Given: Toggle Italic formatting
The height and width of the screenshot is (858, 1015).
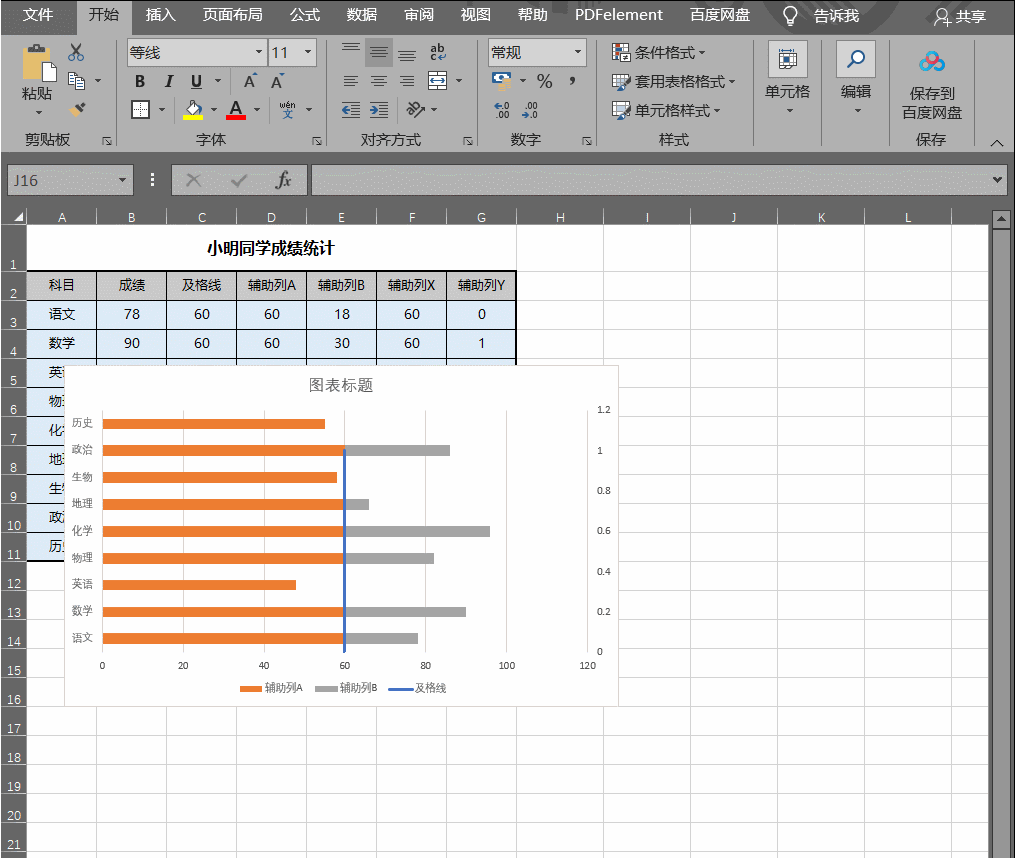Looking at the screenshot, I should (169, 82).
